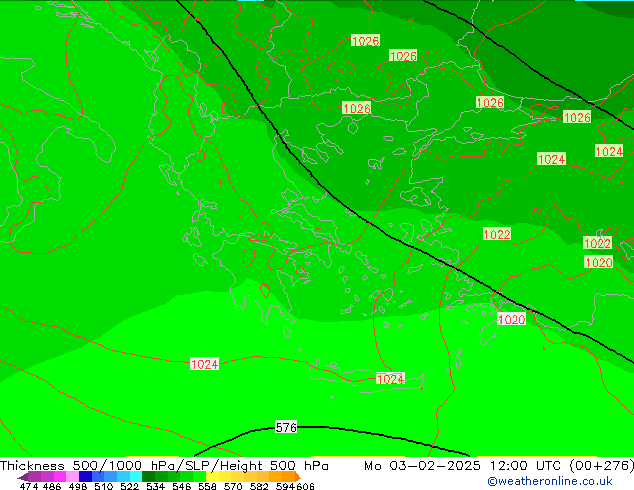Screen dimensions: 634x490
Task: Click the light pink legend swatch
Action: click(x=72, y=477)
